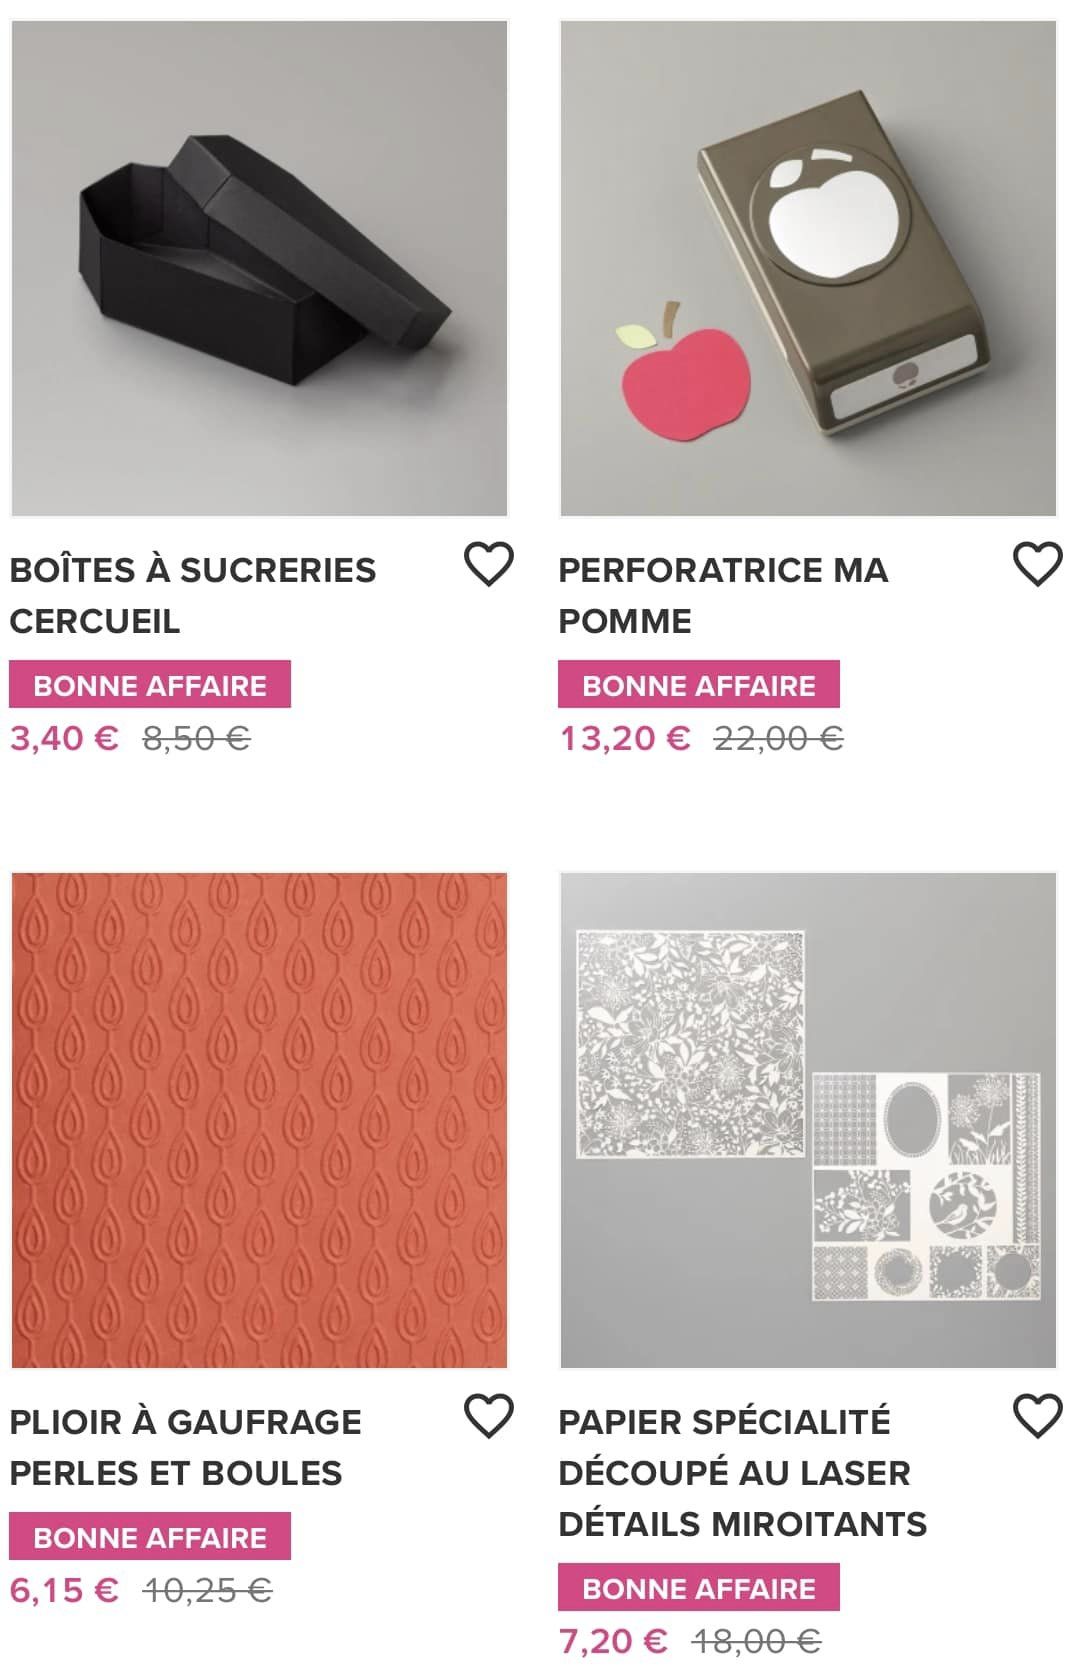This screenshot has height=1675, width=1073.
Task: Open Boîtes à Sucreries Cercueil product title
Action: (193, 595)
